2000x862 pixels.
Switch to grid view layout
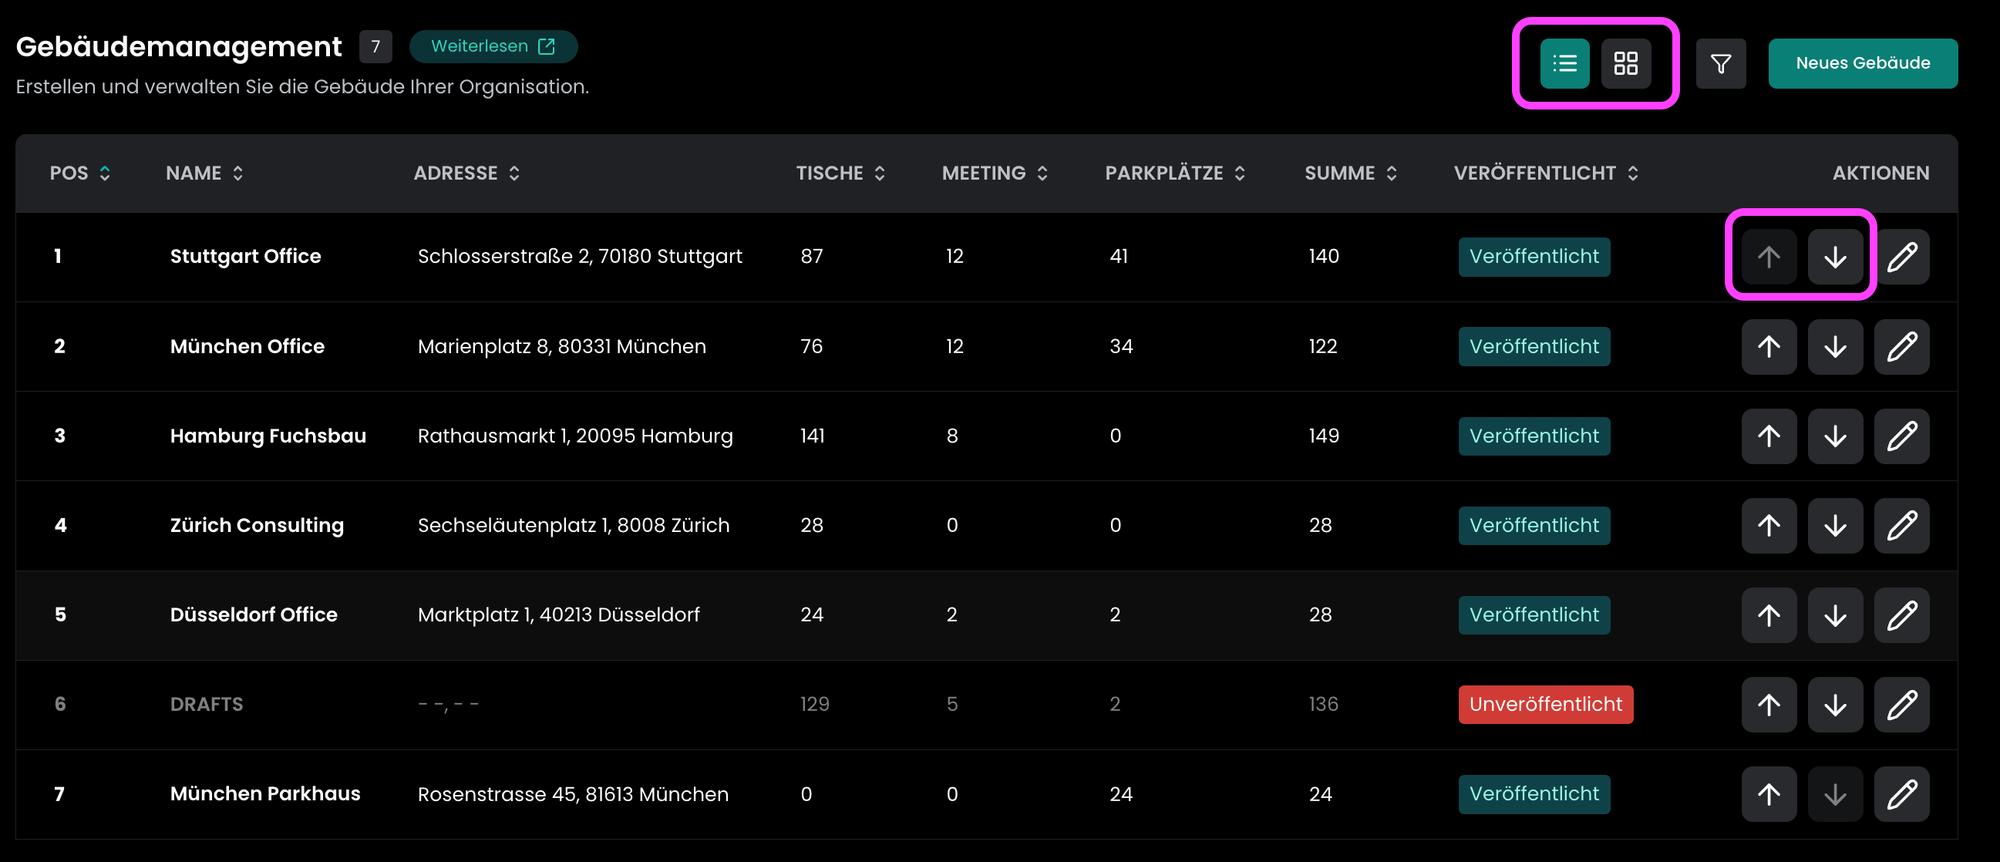(x=1626, y=64)
